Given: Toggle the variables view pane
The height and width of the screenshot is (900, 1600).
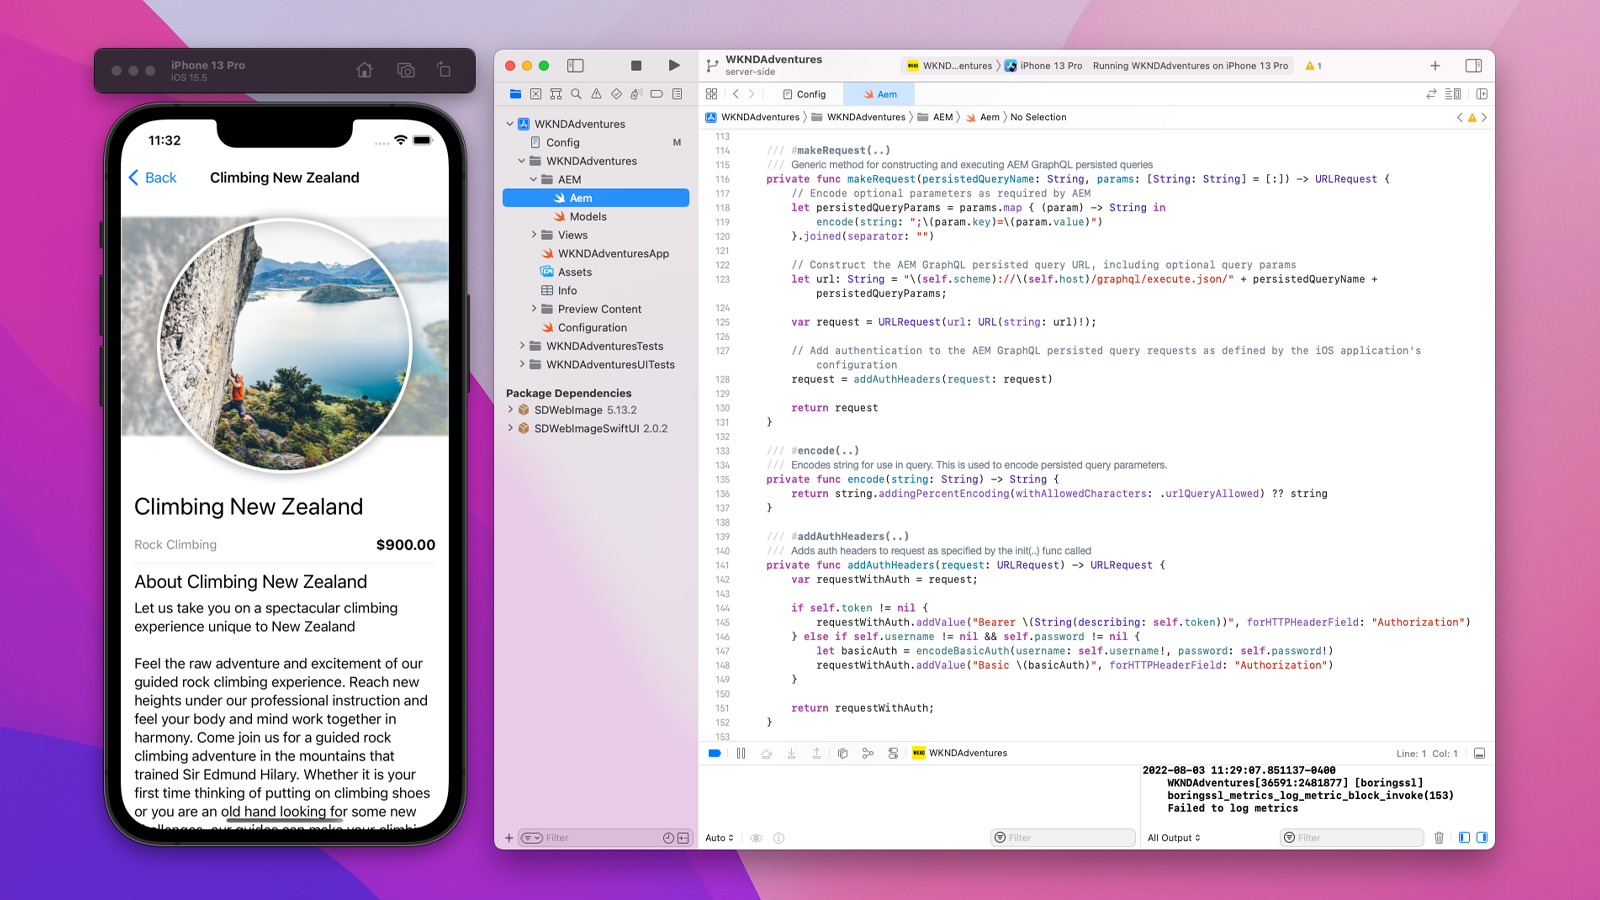Looking at the screenshot, I should click(1464, 838).
